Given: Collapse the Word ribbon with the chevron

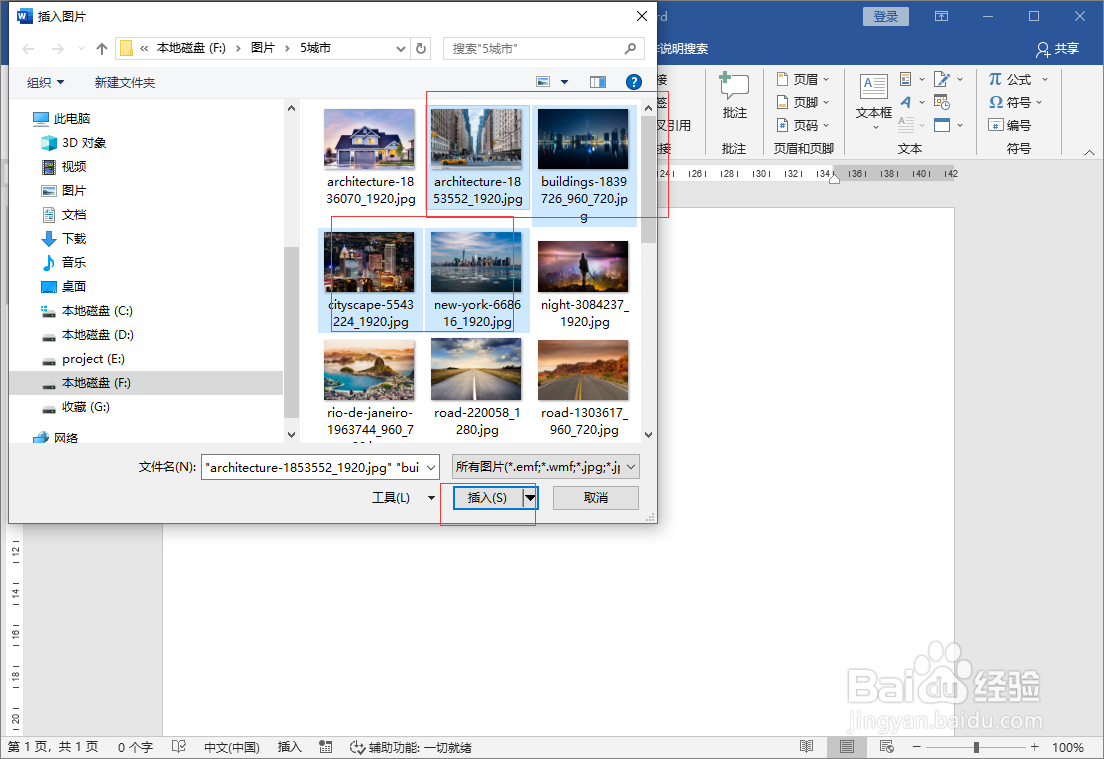Looking at the screenshot, I should pos(1089,152).
